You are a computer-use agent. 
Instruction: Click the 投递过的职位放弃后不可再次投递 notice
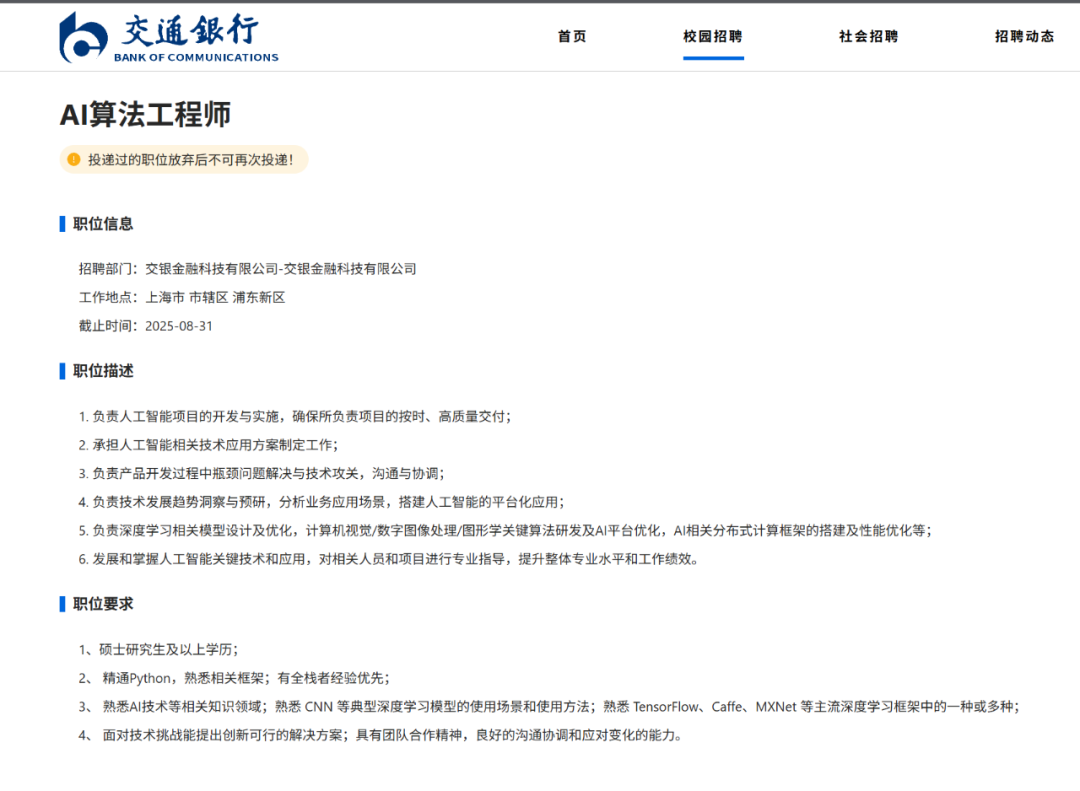pos(184,160)
